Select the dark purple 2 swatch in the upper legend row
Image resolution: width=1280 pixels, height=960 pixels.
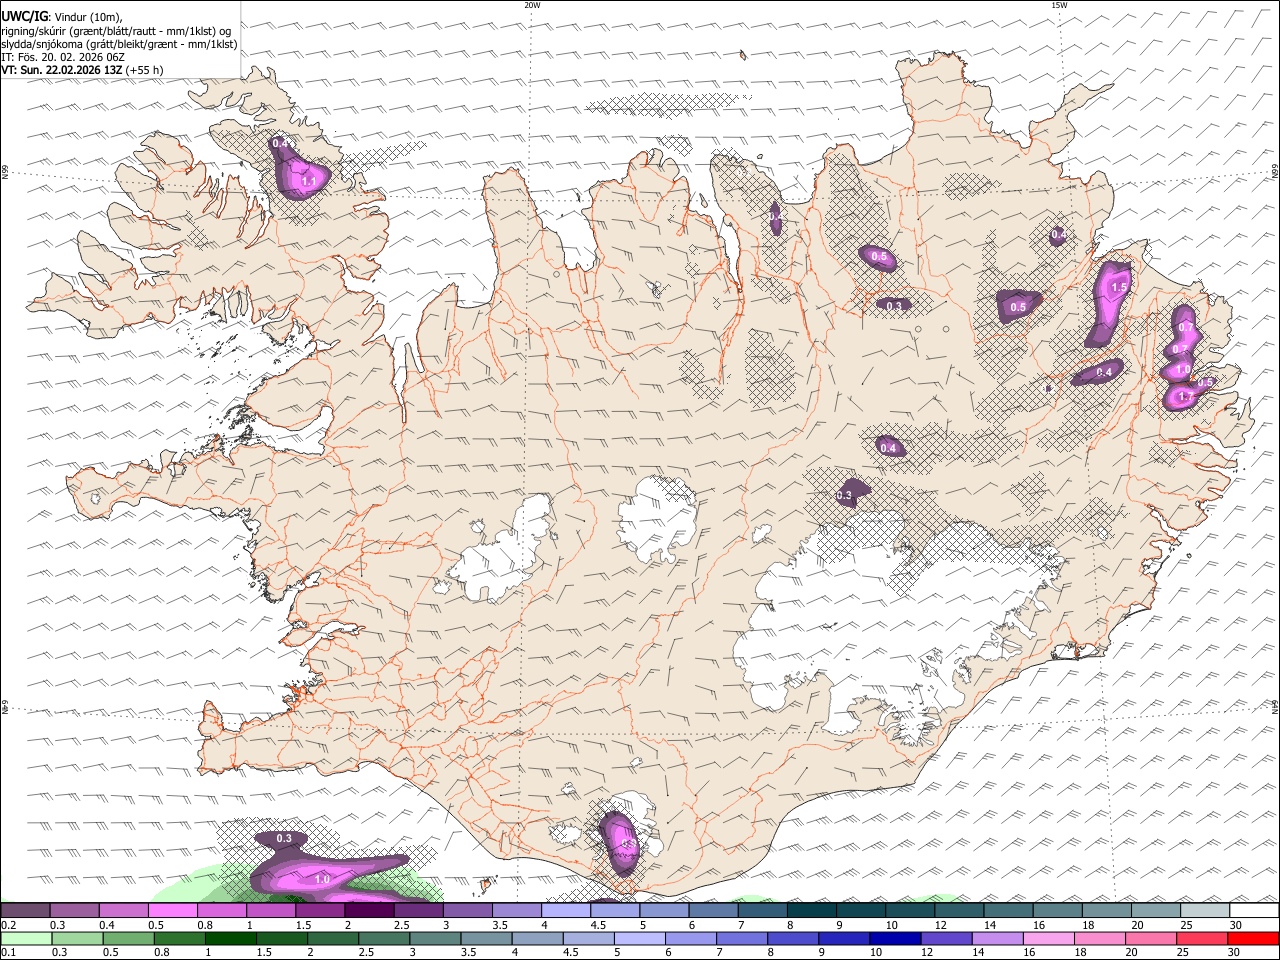tap(369, 910)
